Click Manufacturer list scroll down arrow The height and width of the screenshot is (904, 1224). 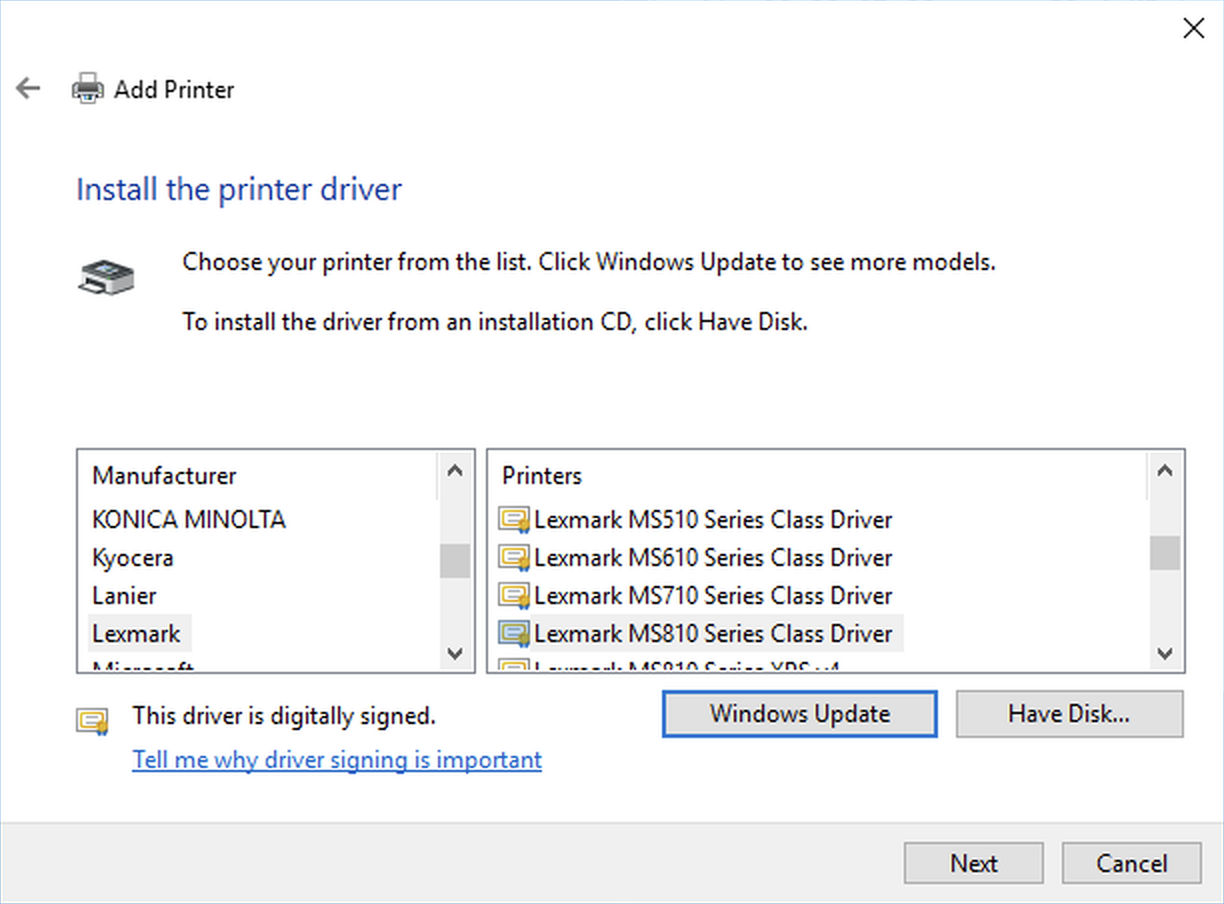[x=455, y=653]
